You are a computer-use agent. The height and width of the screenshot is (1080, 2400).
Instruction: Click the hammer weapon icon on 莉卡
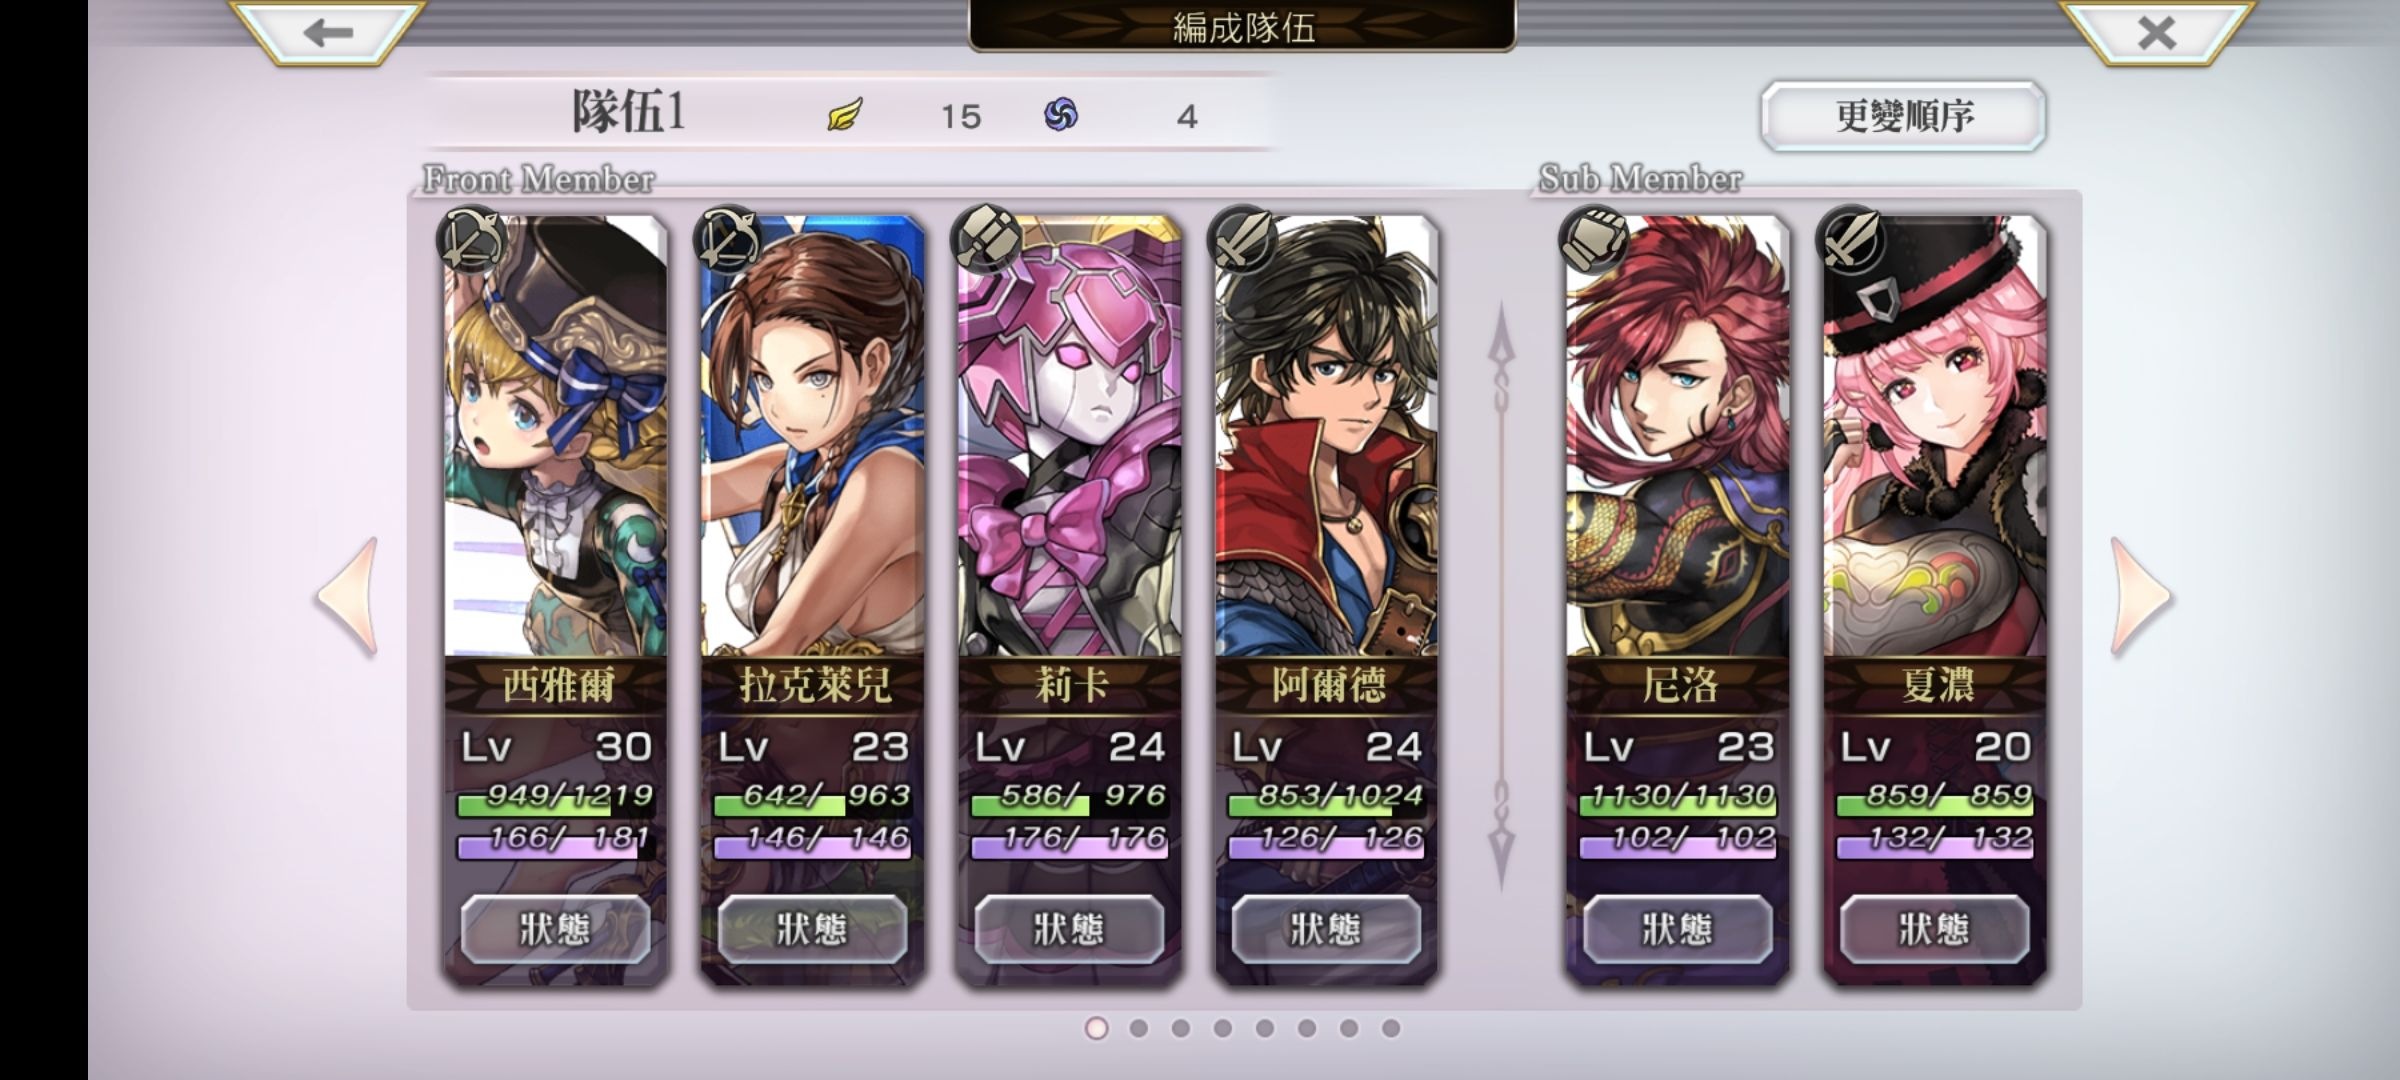[987, 239]
